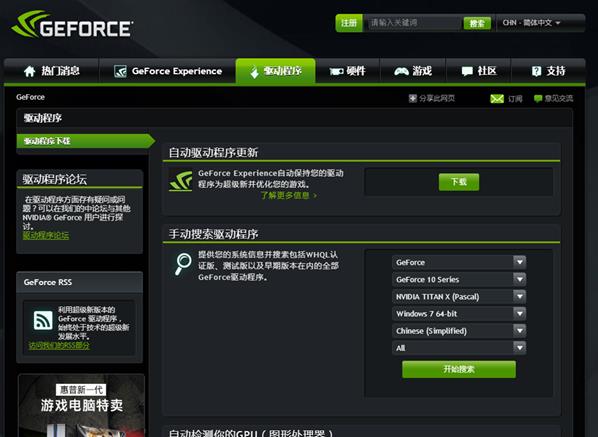The height and width of the screenshot is (437, 598).
Task: Expand the GeForce 10 Series dropdown
Action: click(459, 280)
